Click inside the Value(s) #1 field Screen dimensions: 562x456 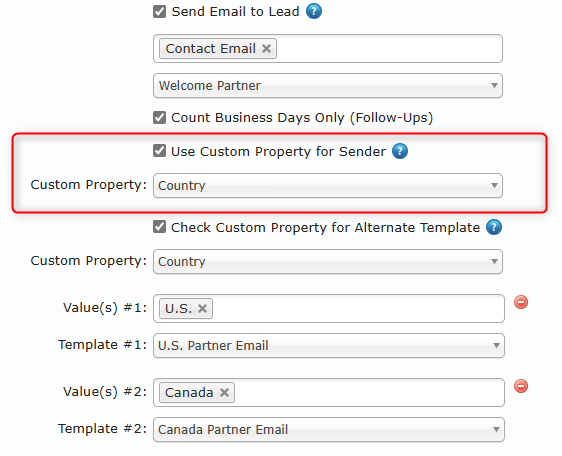358,308
